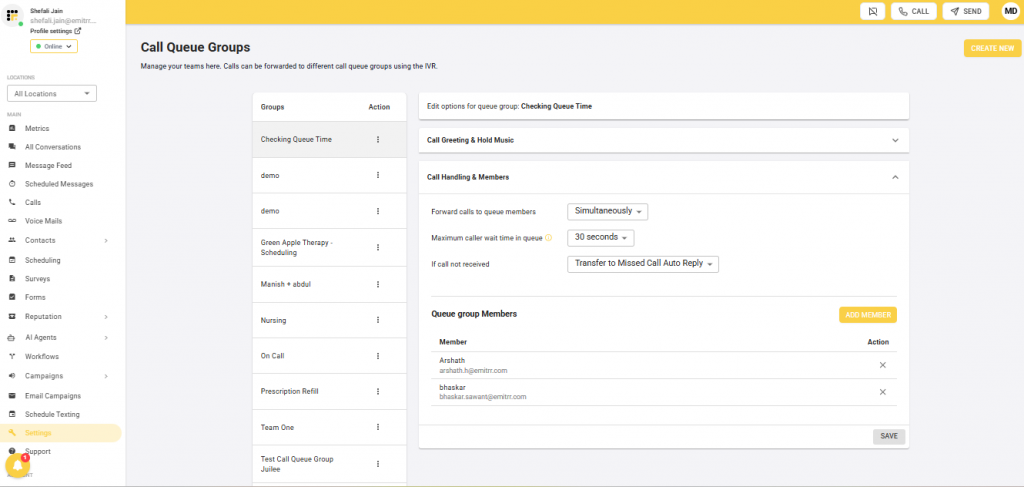Viewport: 1024px width, 487px height.
Task: Click arshath.h@emitrr.com email text
Action: tap(473, 370)
